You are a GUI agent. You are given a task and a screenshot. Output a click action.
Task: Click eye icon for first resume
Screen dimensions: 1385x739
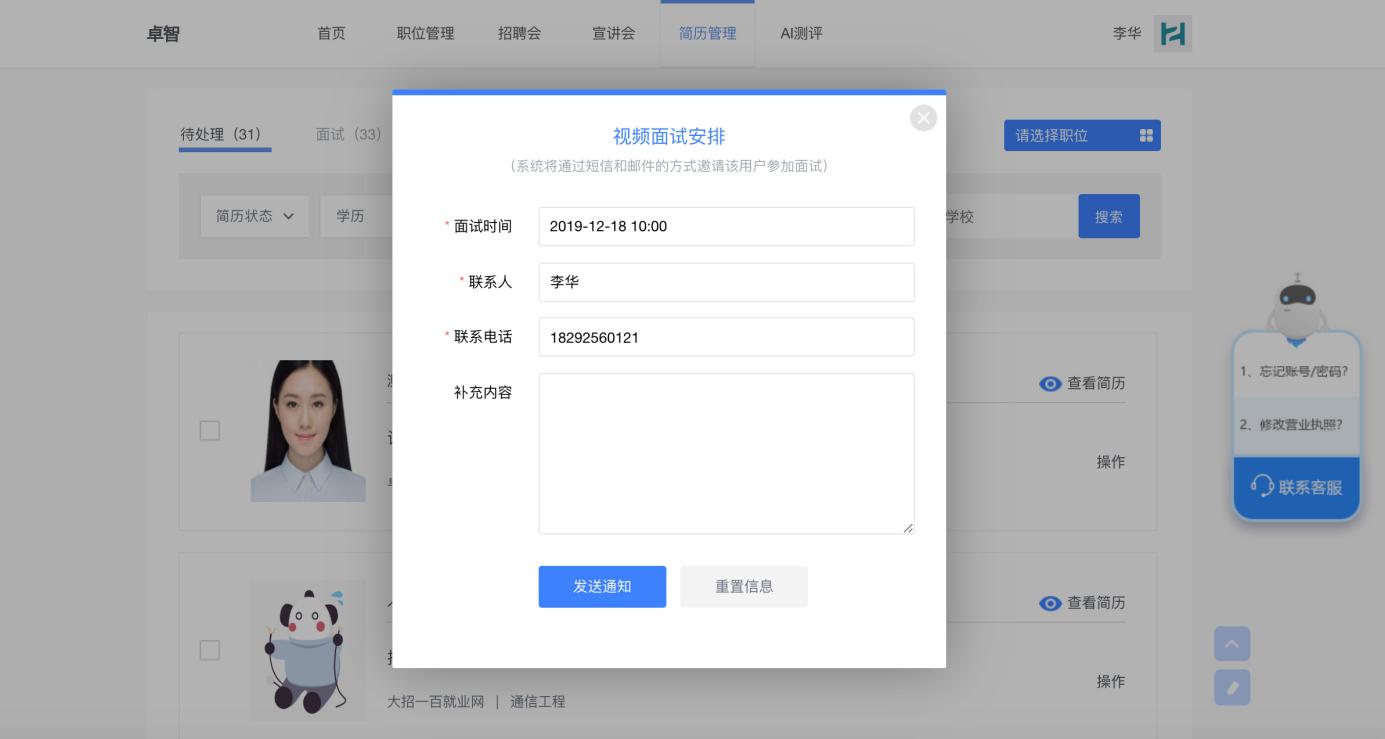[1049, 384]
